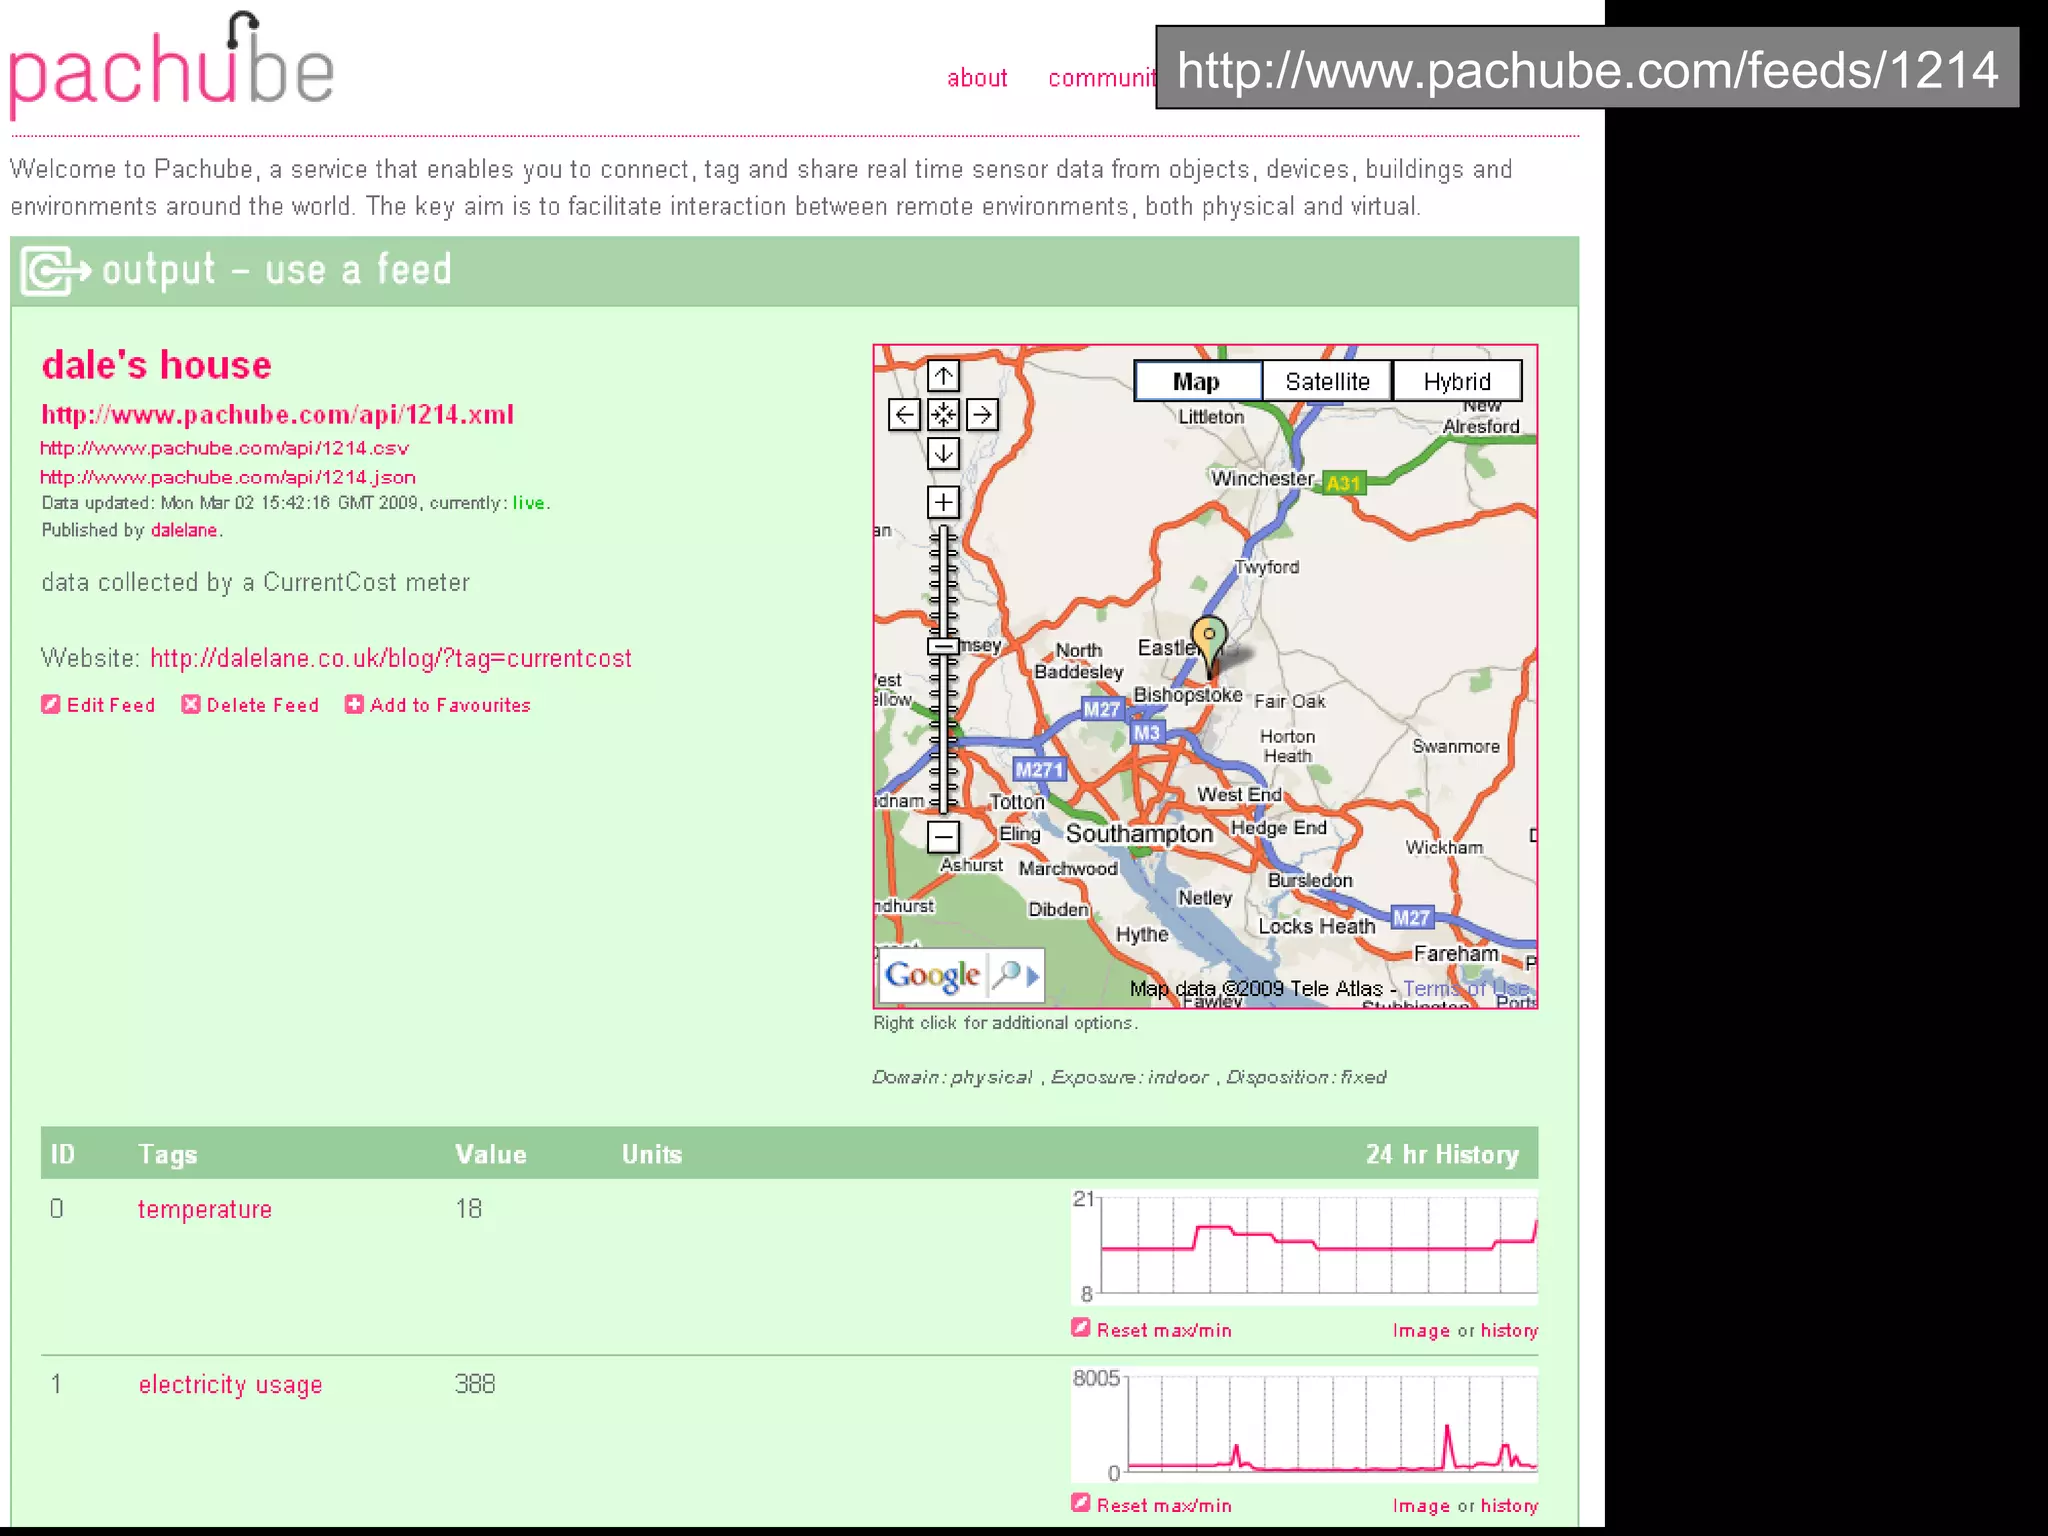Click the green live status text
Viewport: 2048px width, 1536px height.
click(x=528, y=503)
